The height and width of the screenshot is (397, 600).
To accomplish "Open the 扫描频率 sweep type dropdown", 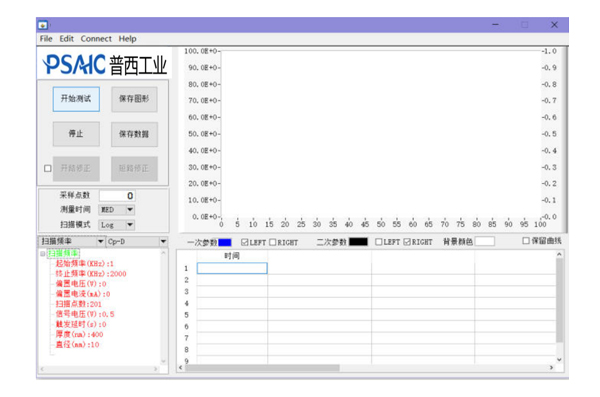I will 100,242.
